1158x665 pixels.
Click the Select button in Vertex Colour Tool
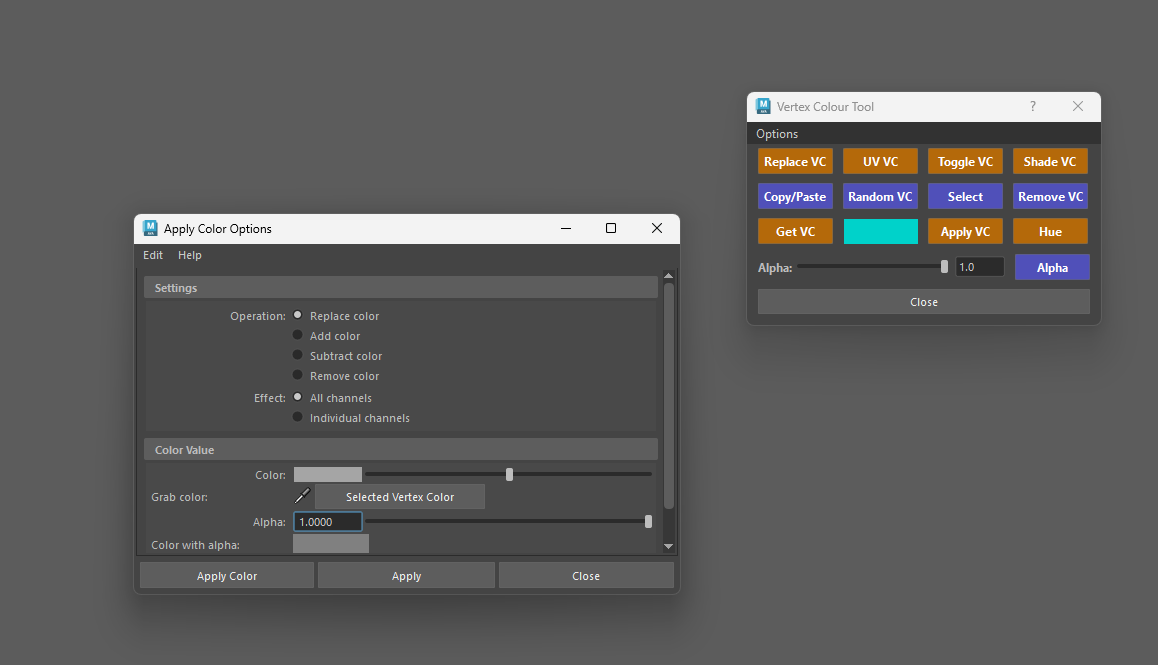[965, 197]
